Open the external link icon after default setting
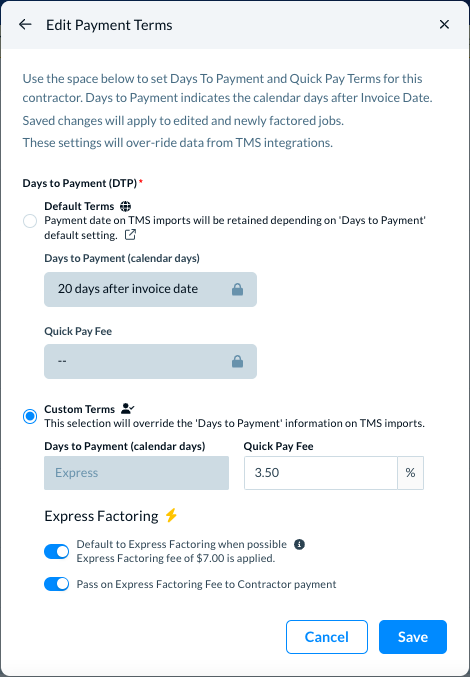 coord(130,235)
